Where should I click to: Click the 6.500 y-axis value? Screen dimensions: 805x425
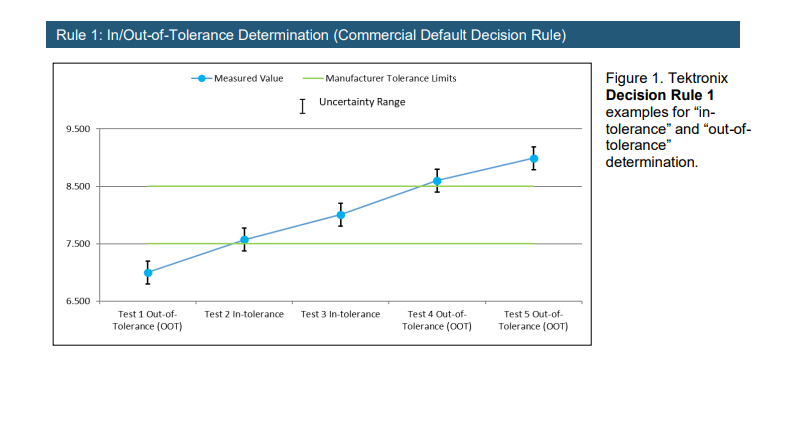click(x=79, y=301)
